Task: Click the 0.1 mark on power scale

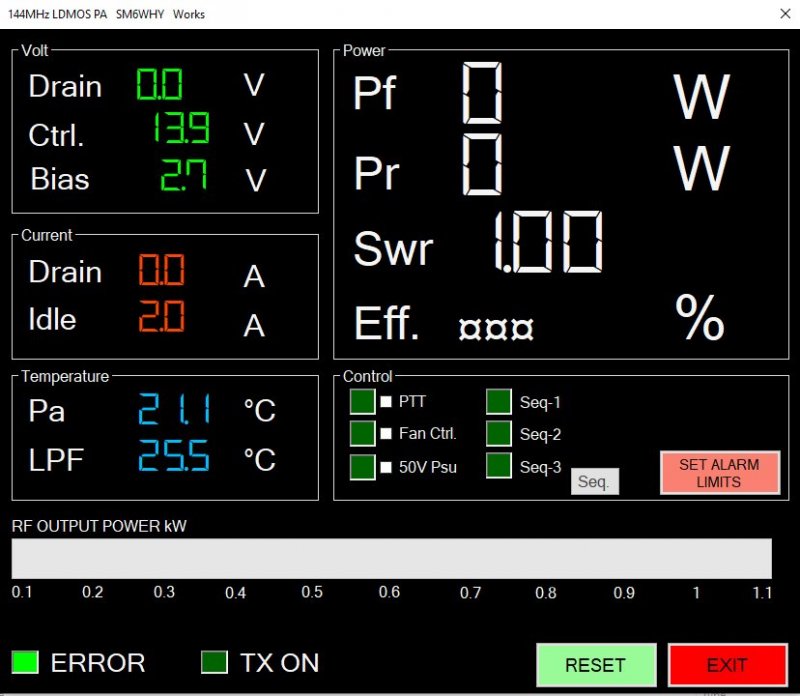Action: [x=22, y=592]
